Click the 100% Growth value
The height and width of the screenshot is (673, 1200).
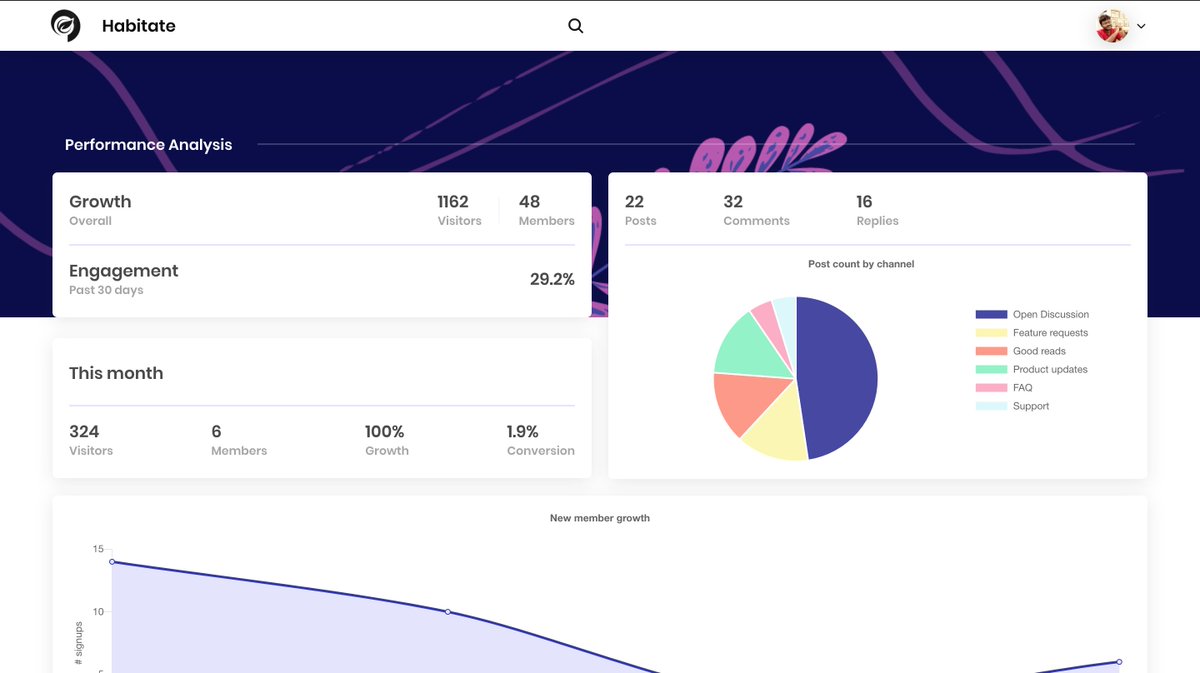(385, 432)
